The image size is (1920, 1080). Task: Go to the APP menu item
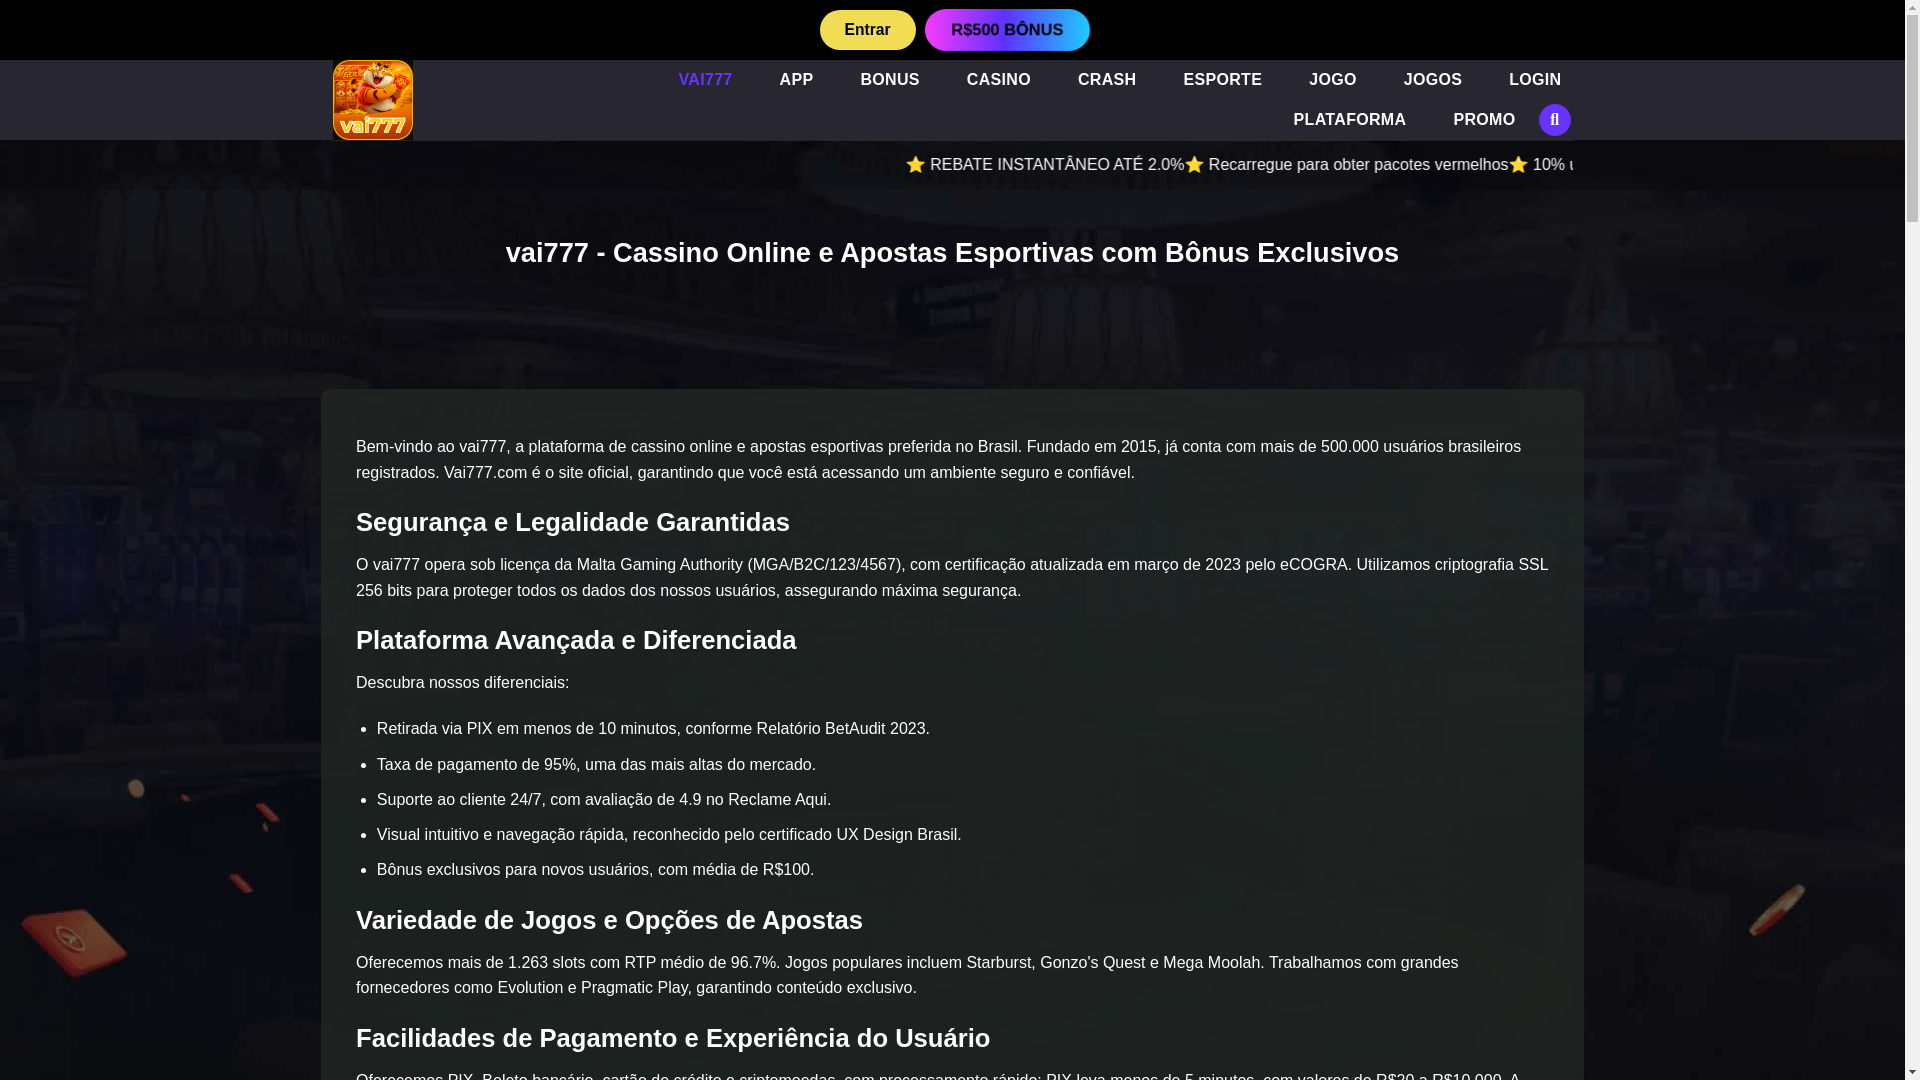pos(796,80)
